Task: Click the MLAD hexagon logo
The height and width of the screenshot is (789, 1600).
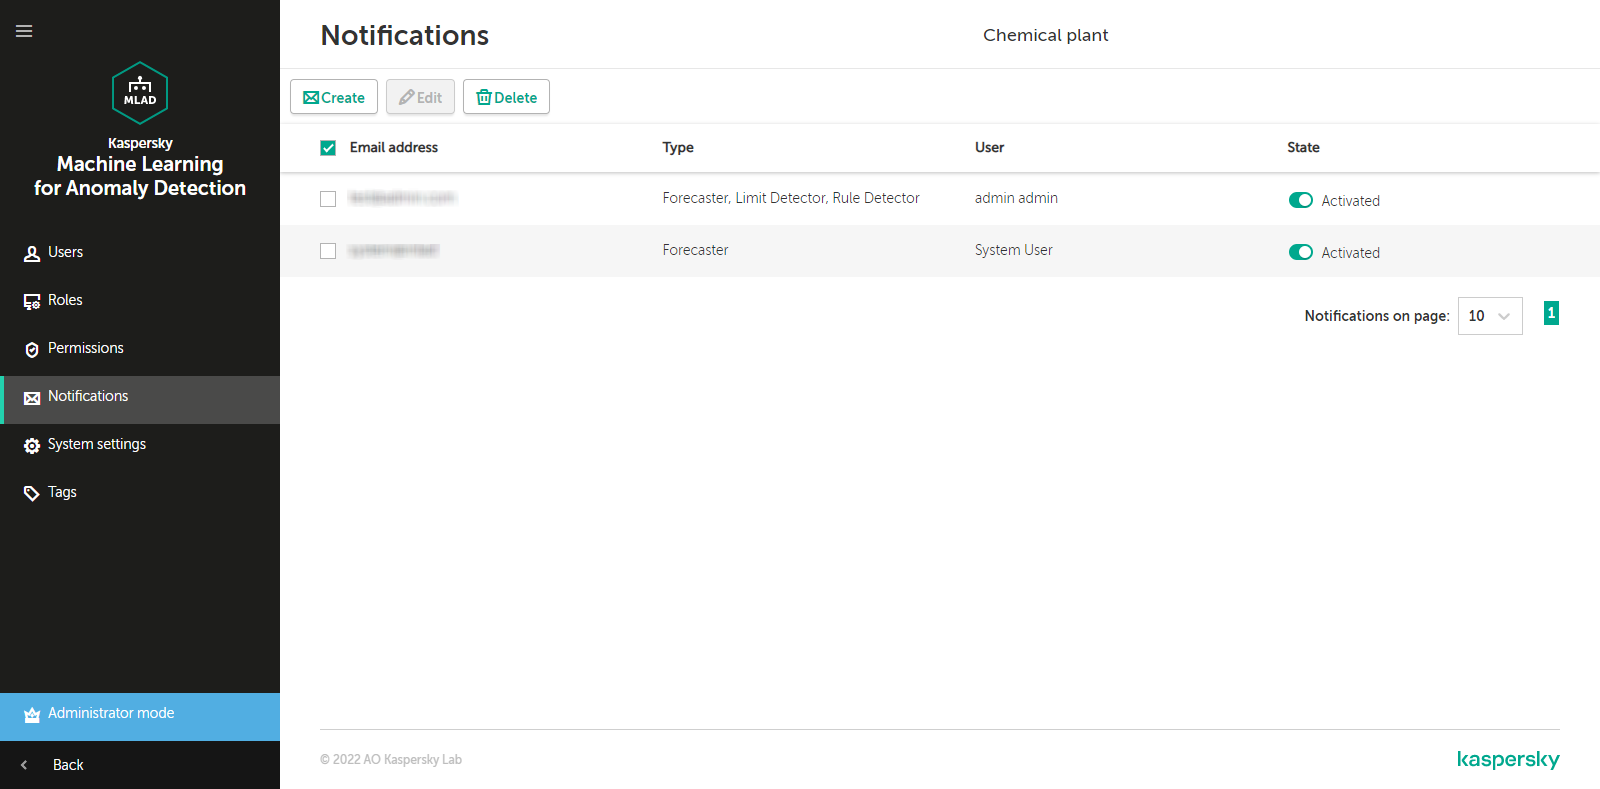Action: click(x=140, y=93)
